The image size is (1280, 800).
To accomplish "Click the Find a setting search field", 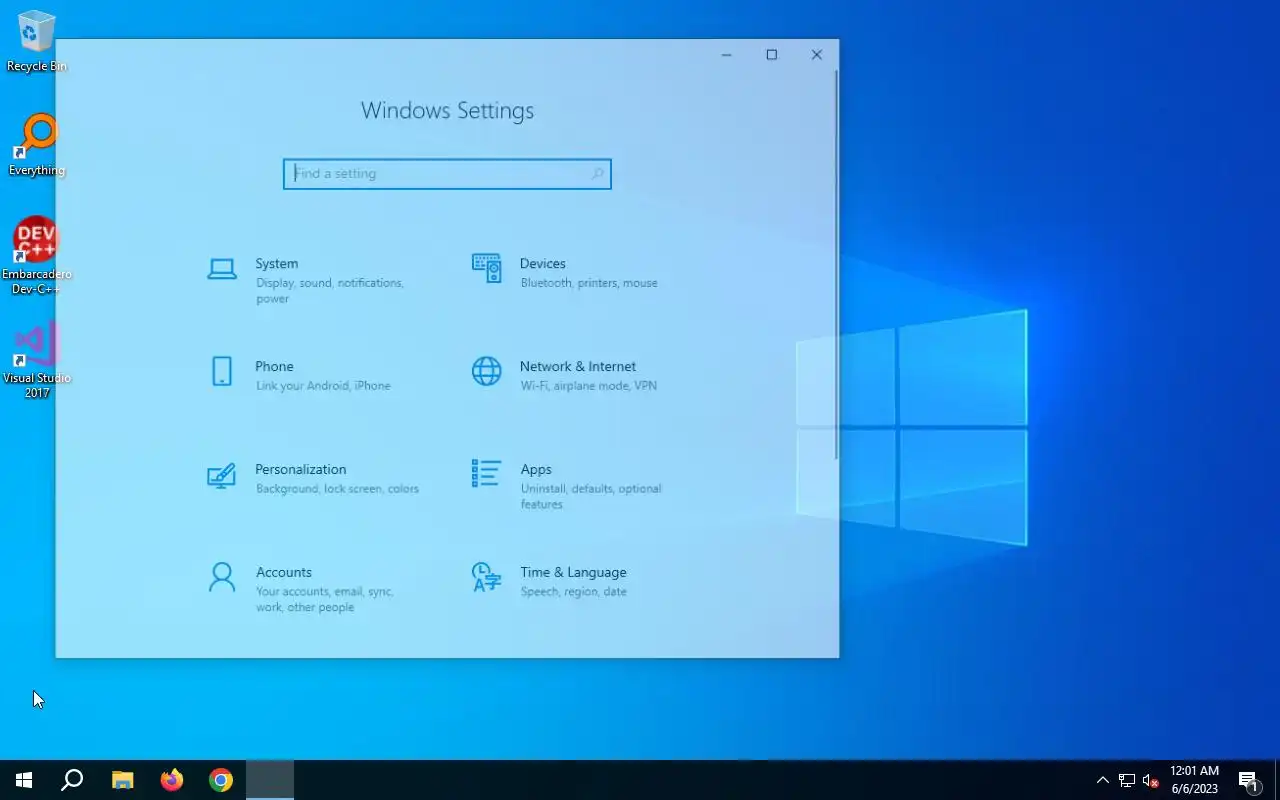I will tap(447, 174).
